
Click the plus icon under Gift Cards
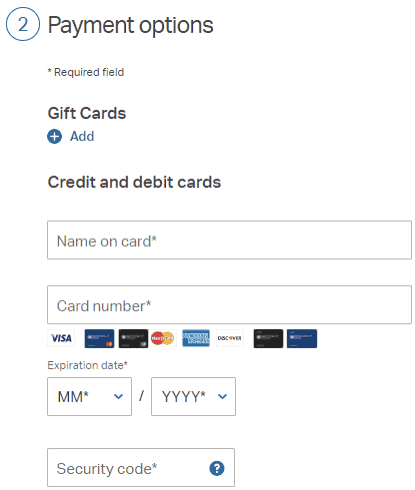[x=54, y=136]
